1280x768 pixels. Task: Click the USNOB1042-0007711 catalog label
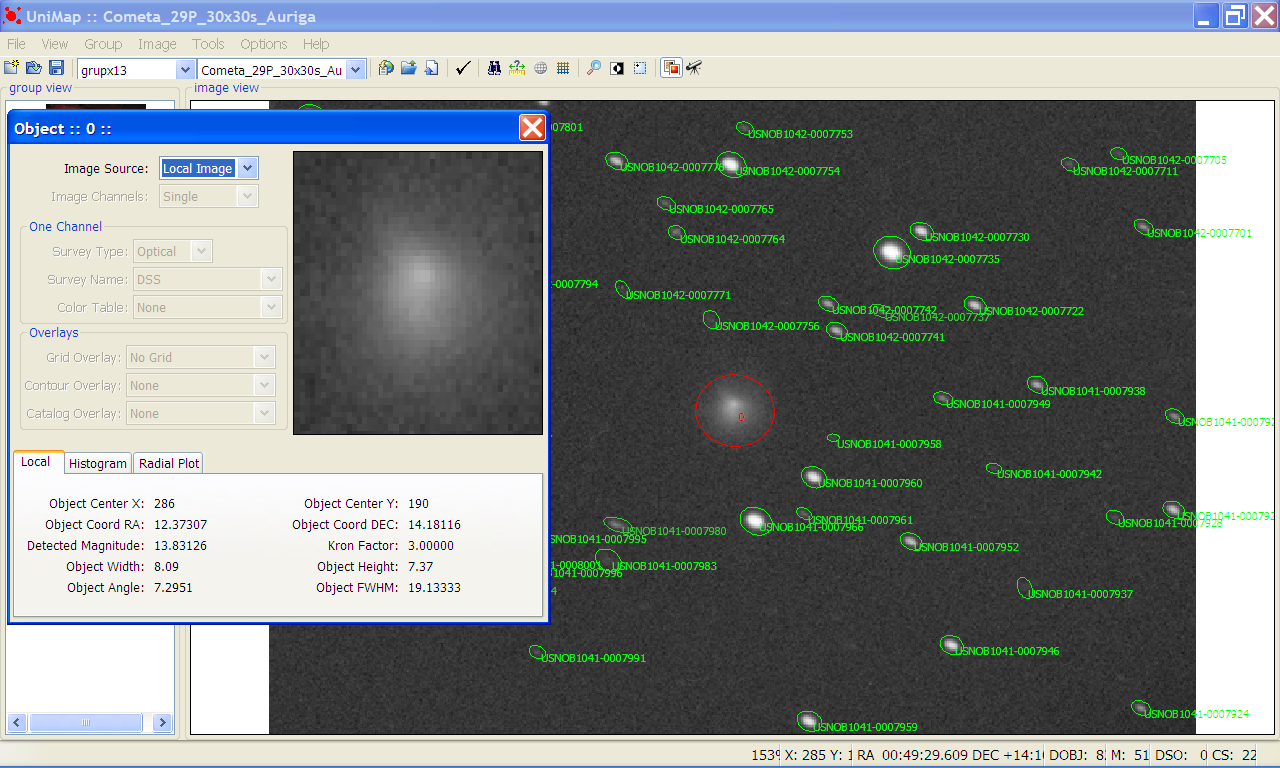tap(1125, 171)
